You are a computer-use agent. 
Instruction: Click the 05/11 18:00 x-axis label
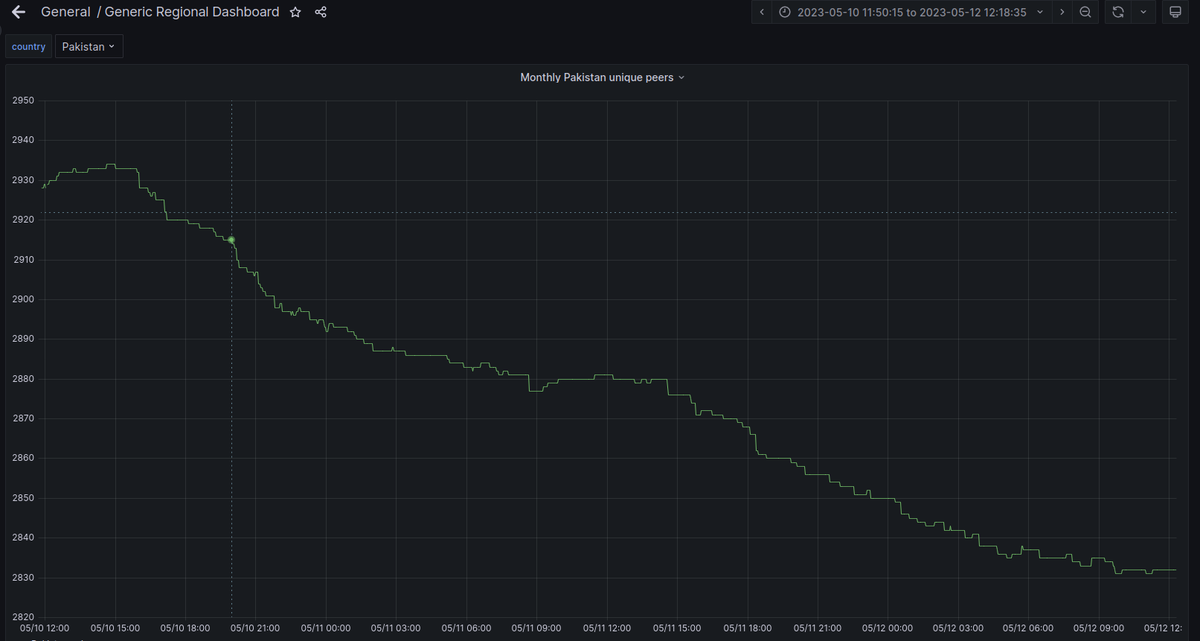[x=747, y=628]
